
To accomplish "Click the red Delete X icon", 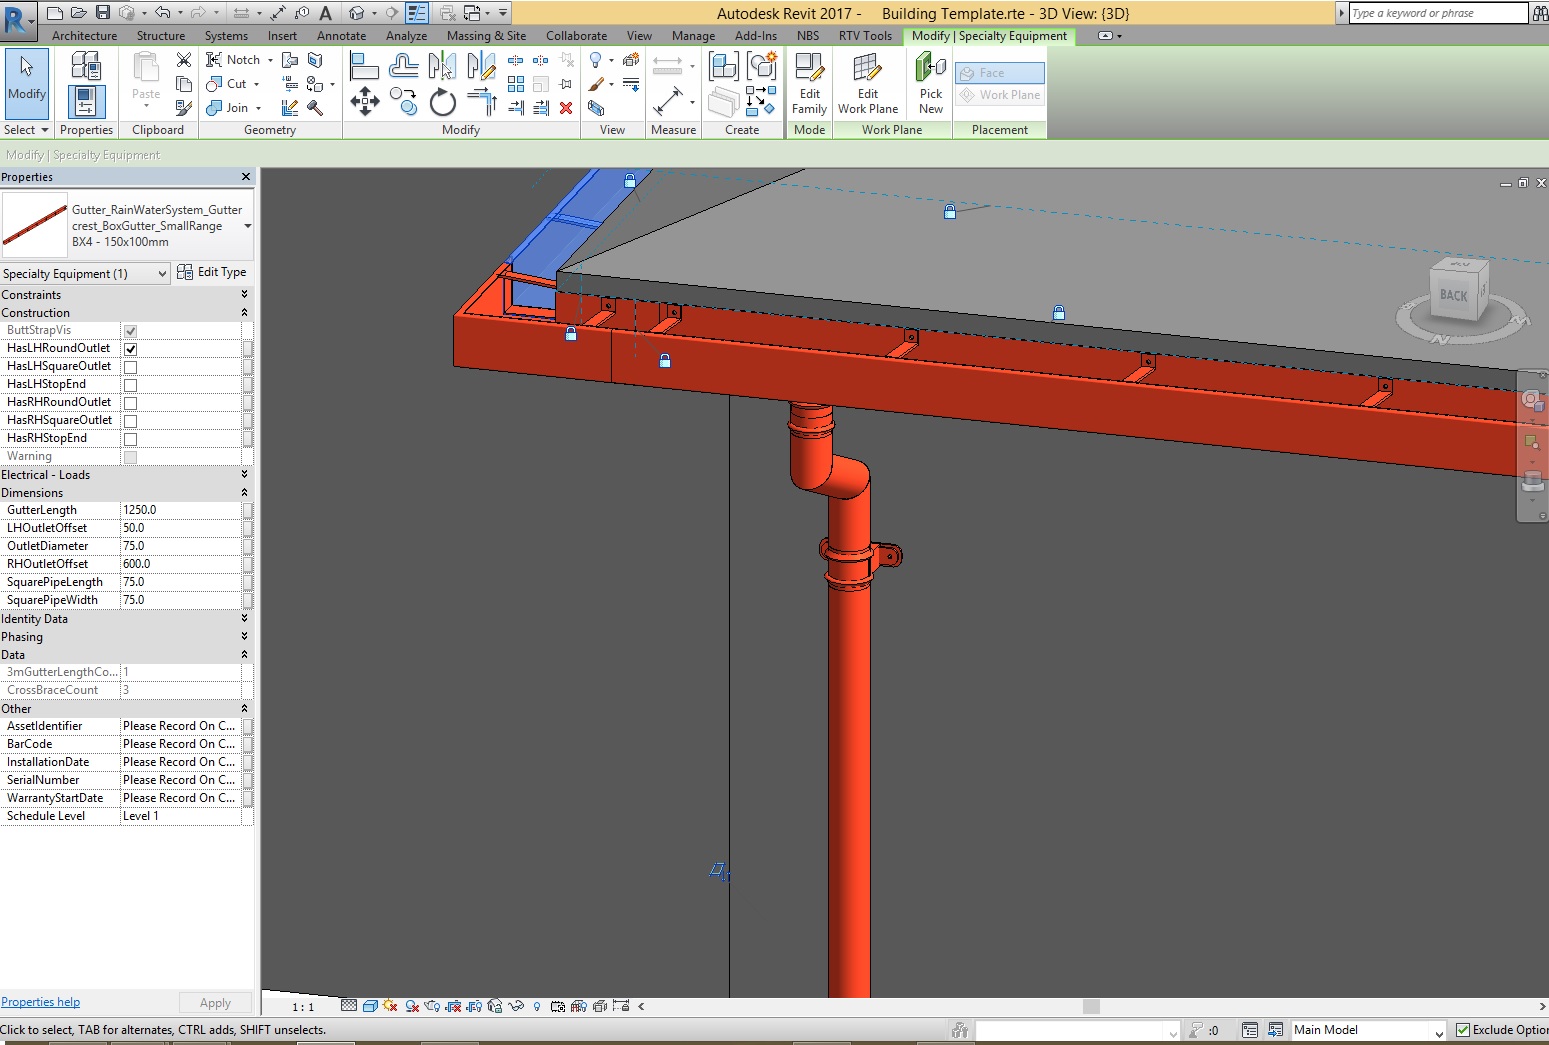I will click(x=566, y=108).
